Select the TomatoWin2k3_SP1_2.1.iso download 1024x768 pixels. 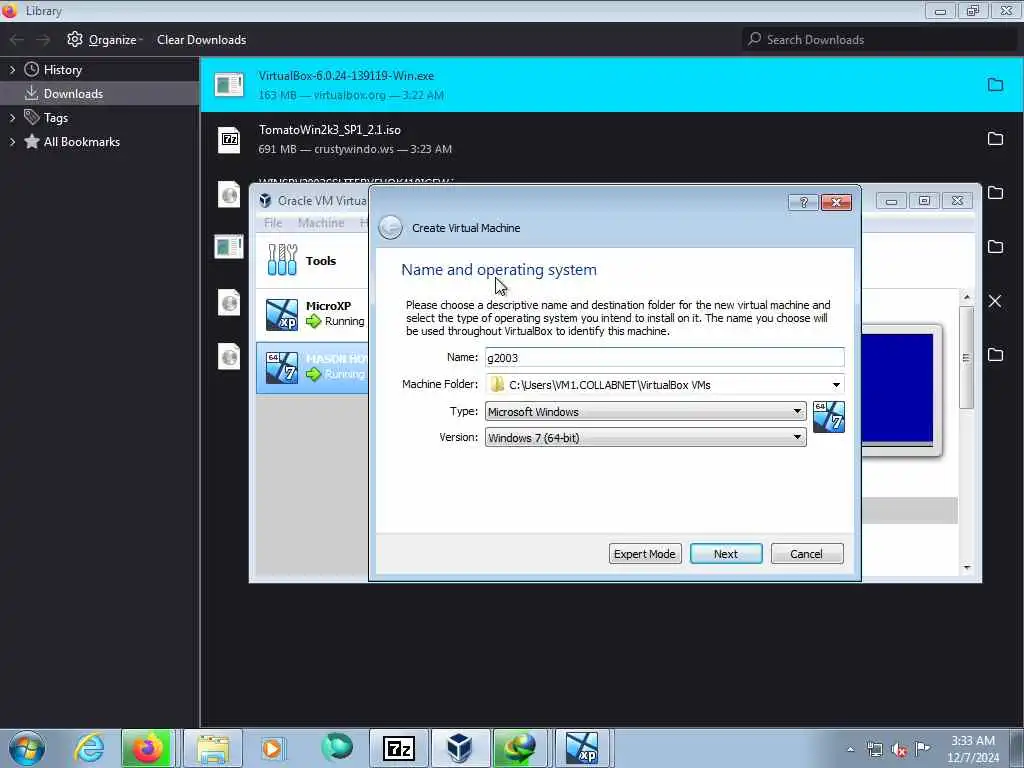[611, 139]
